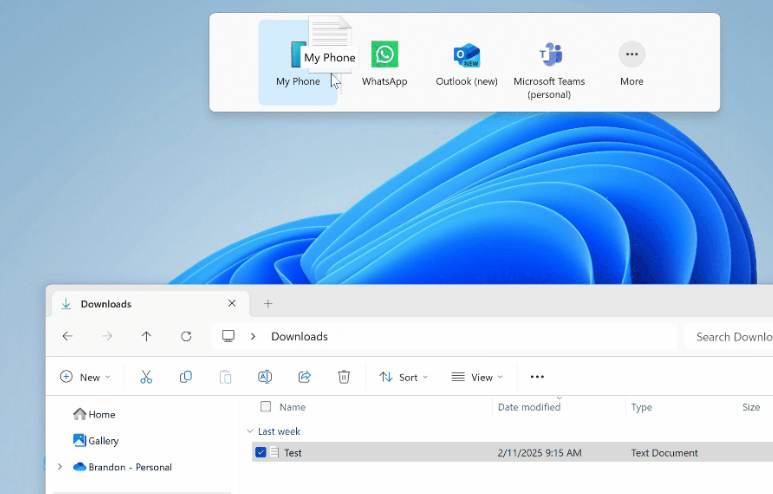Image resolution: width=773 pixels, height=494 pixels.
Task: Add a new File Explorer tab
Action: [x=268, y=304]
